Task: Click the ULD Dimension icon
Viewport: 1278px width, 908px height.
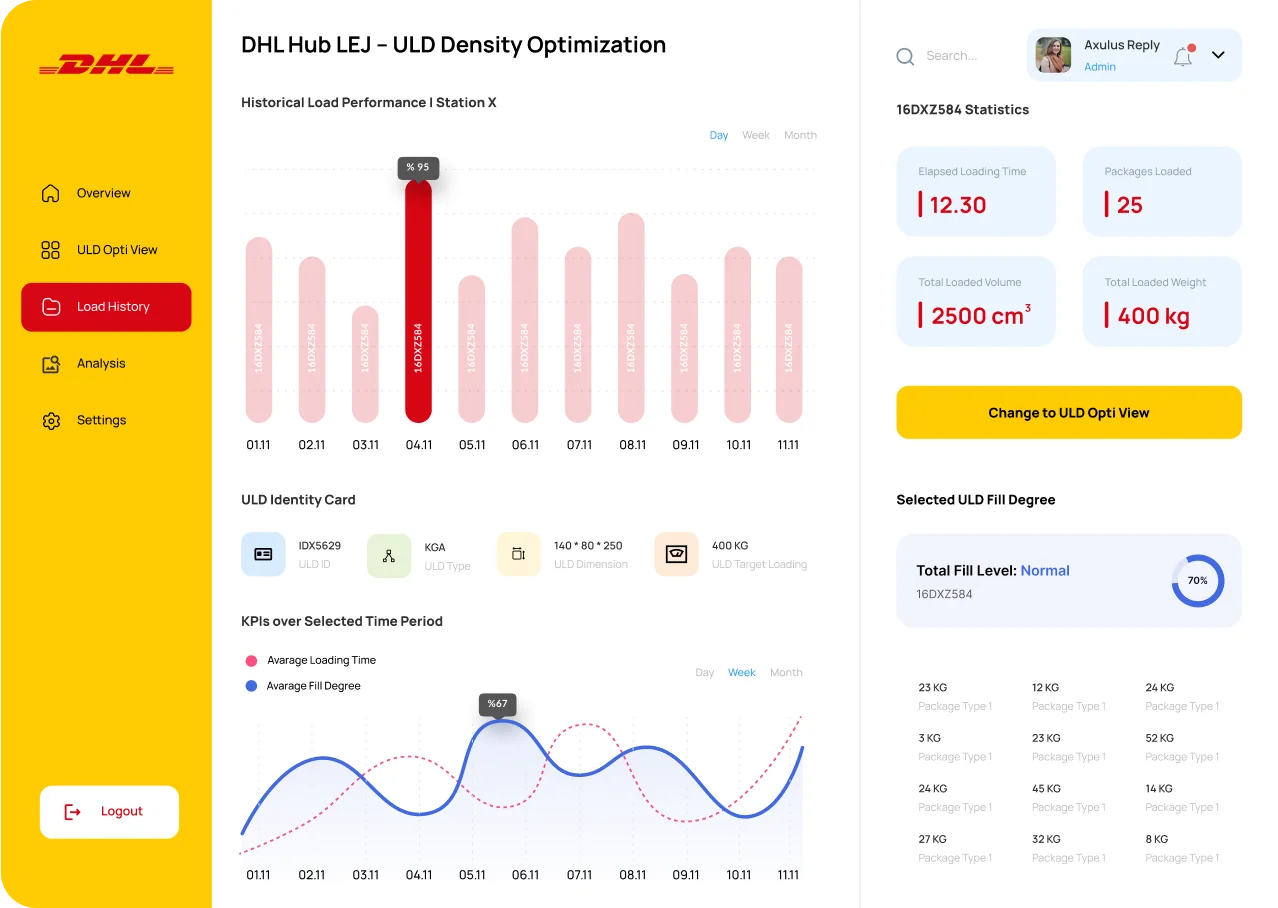Action: [x=518, y=554]
